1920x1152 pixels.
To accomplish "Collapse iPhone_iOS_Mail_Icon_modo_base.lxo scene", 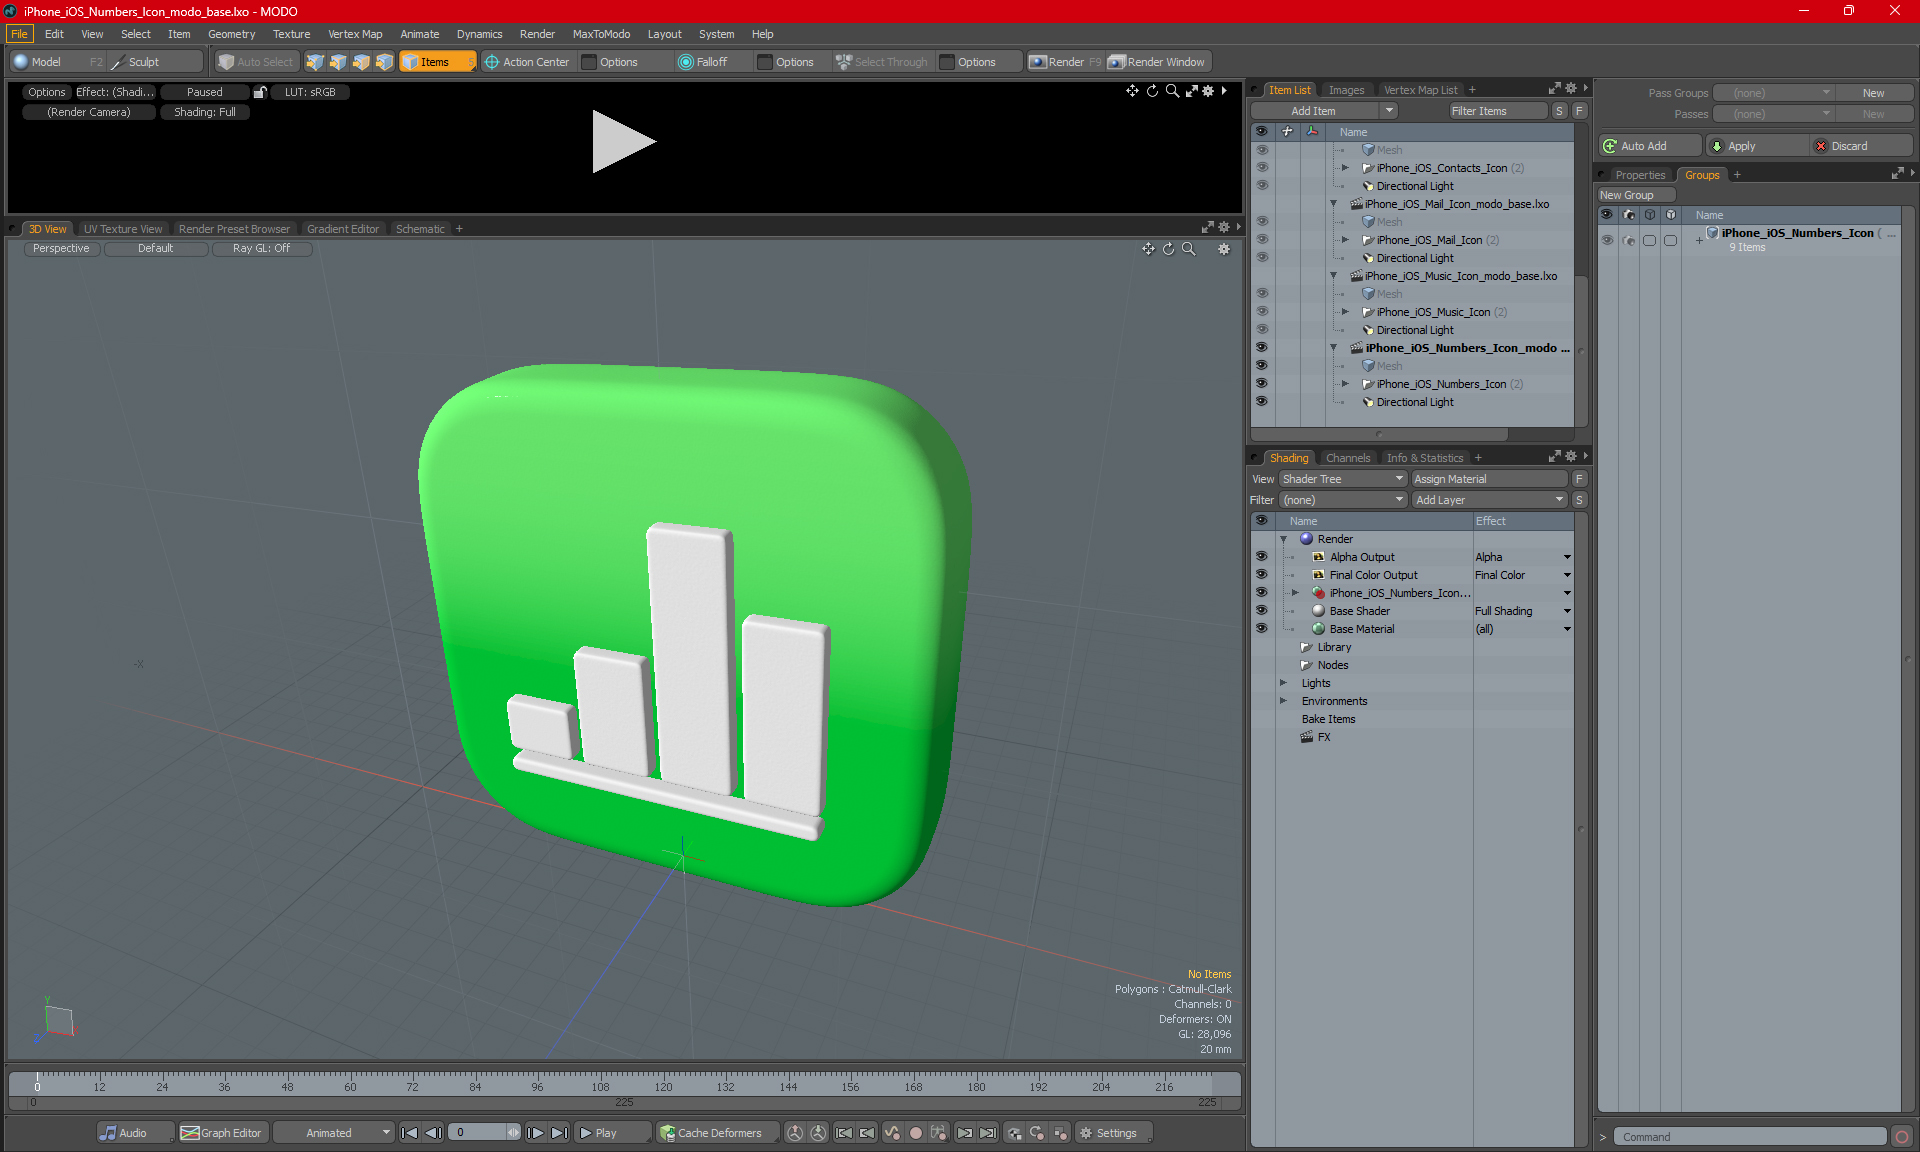I will [x=1333, y=204].
